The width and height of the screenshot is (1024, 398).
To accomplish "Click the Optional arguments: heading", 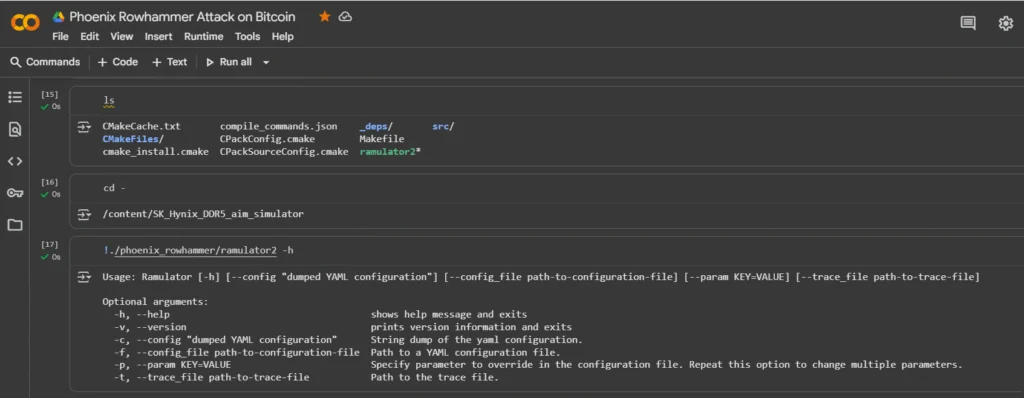I will pyautogui.click(x=155, y=302).
